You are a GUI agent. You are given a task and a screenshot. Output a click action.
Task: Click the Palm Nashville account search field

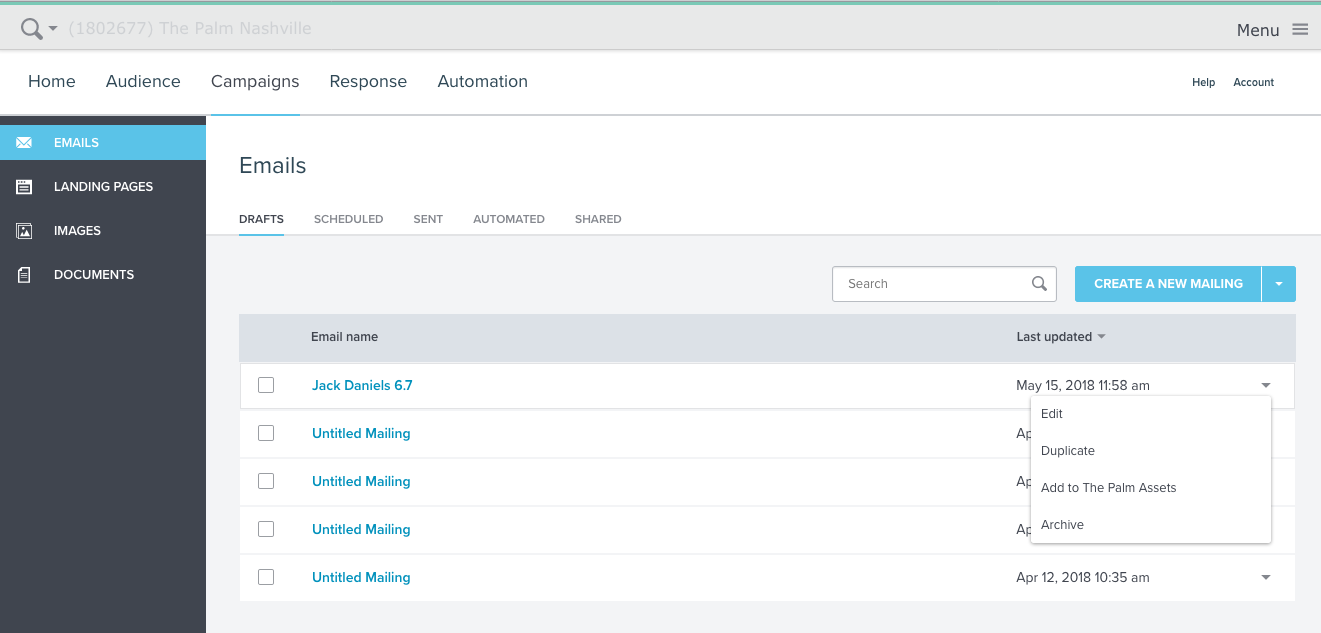(x=190, y=29)
